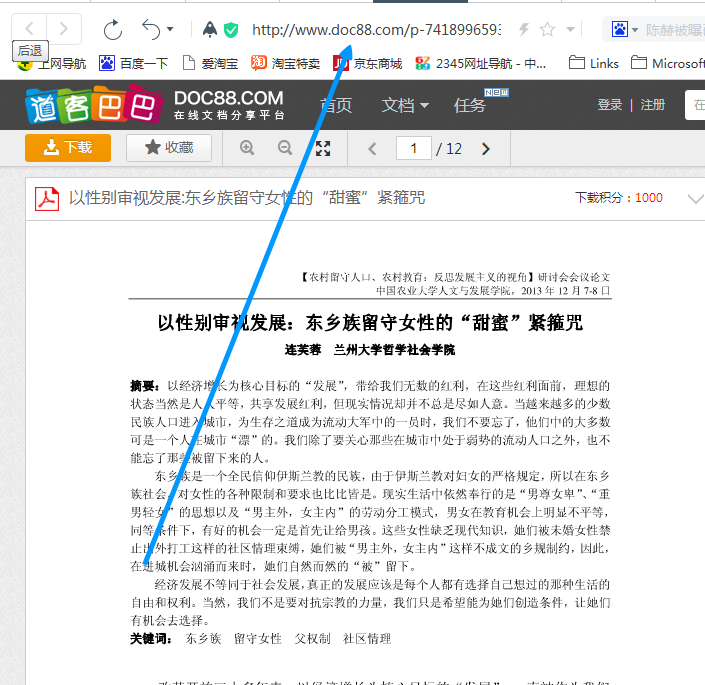Click the green shield security icon

click(x=231, y=30)
